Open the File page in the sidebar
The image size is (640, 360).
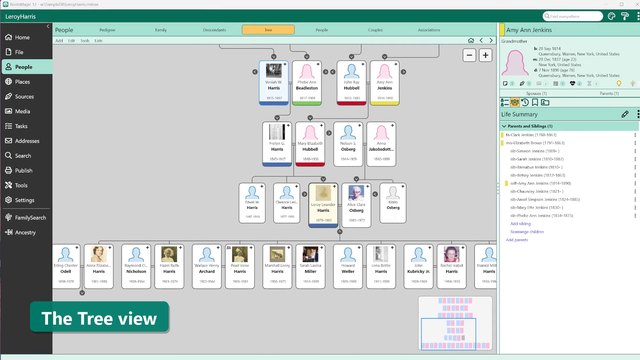(26, 52)
